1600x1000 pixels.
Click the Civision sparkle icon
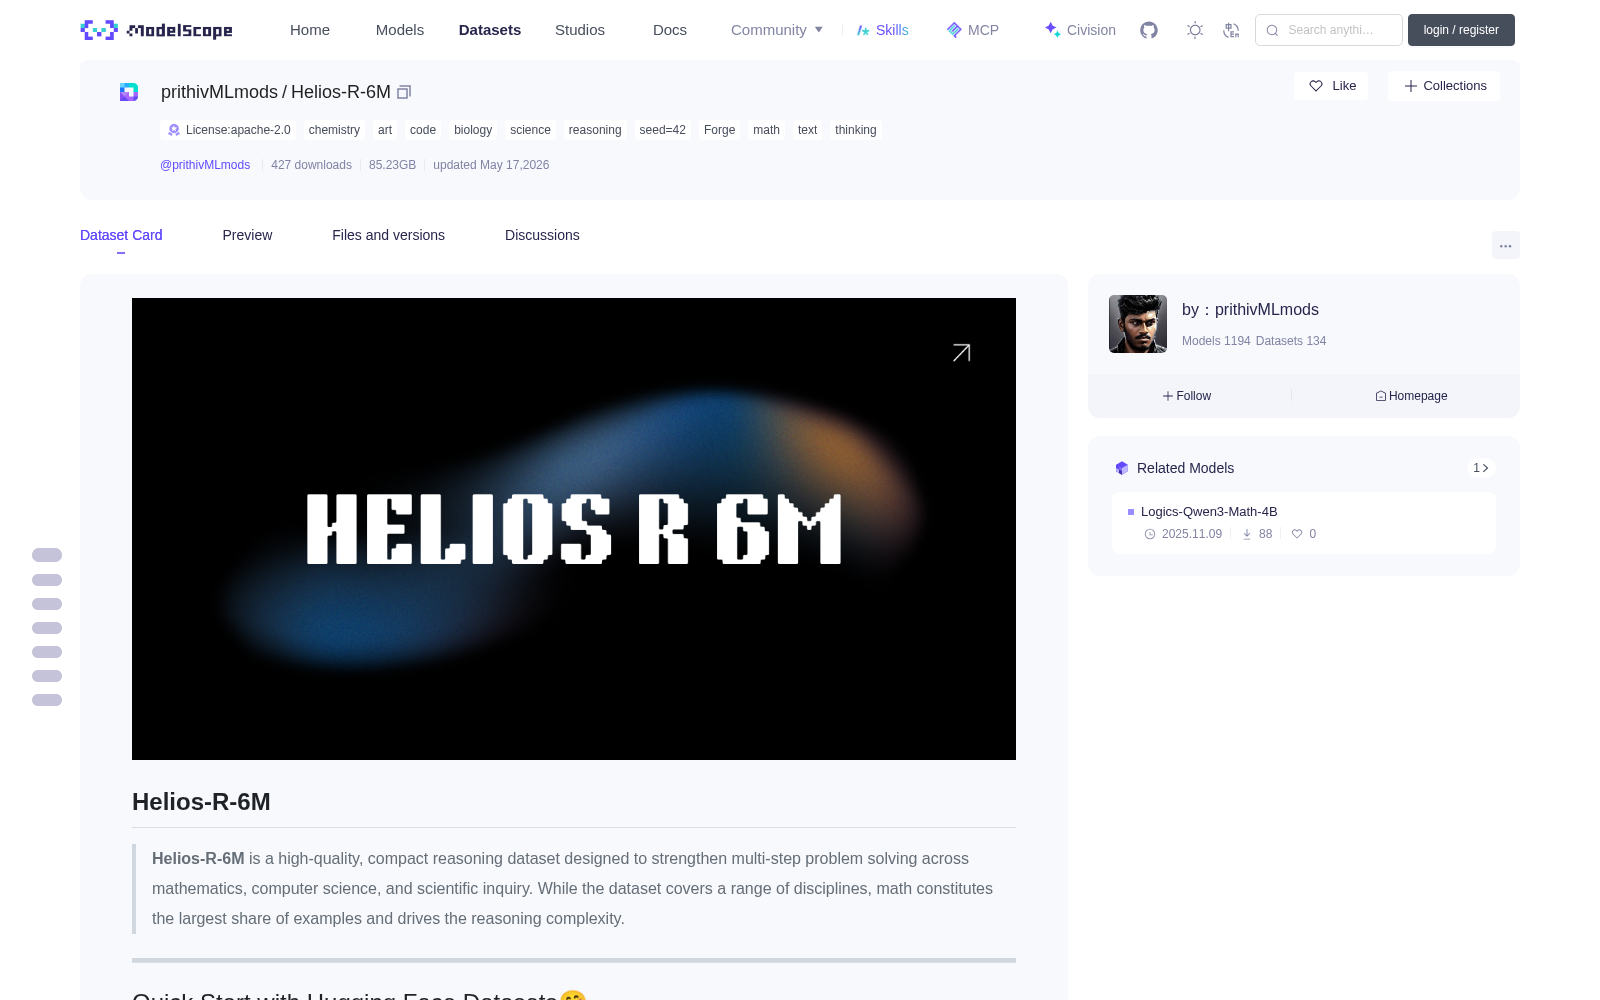(1052, 30)
